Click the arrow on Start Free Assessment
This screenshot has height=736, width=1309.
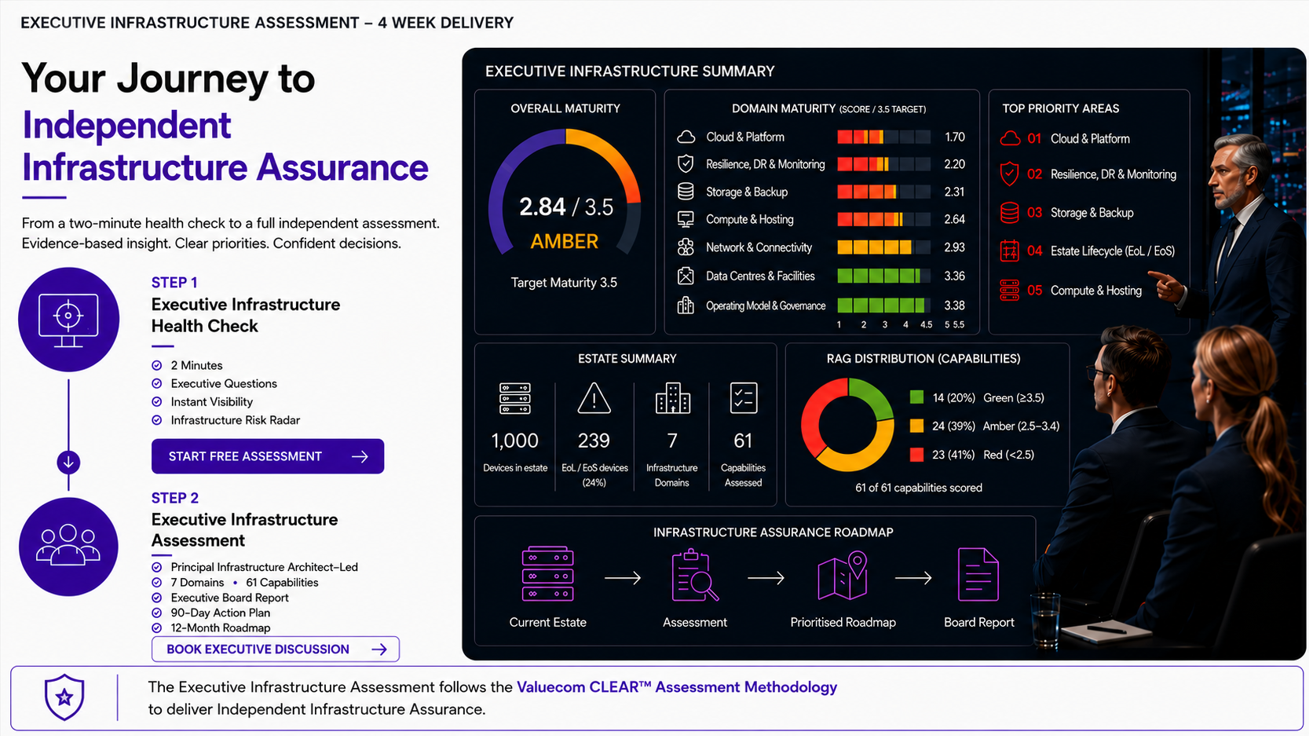(360, 456)
